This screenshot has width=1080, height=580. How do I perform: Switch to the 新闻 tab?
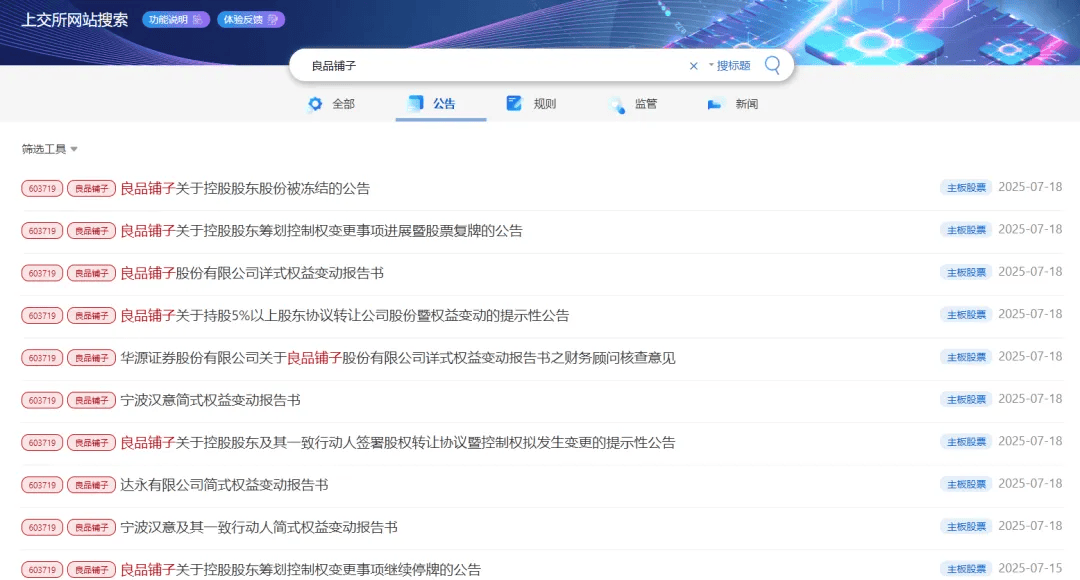(x=733, y=104)
